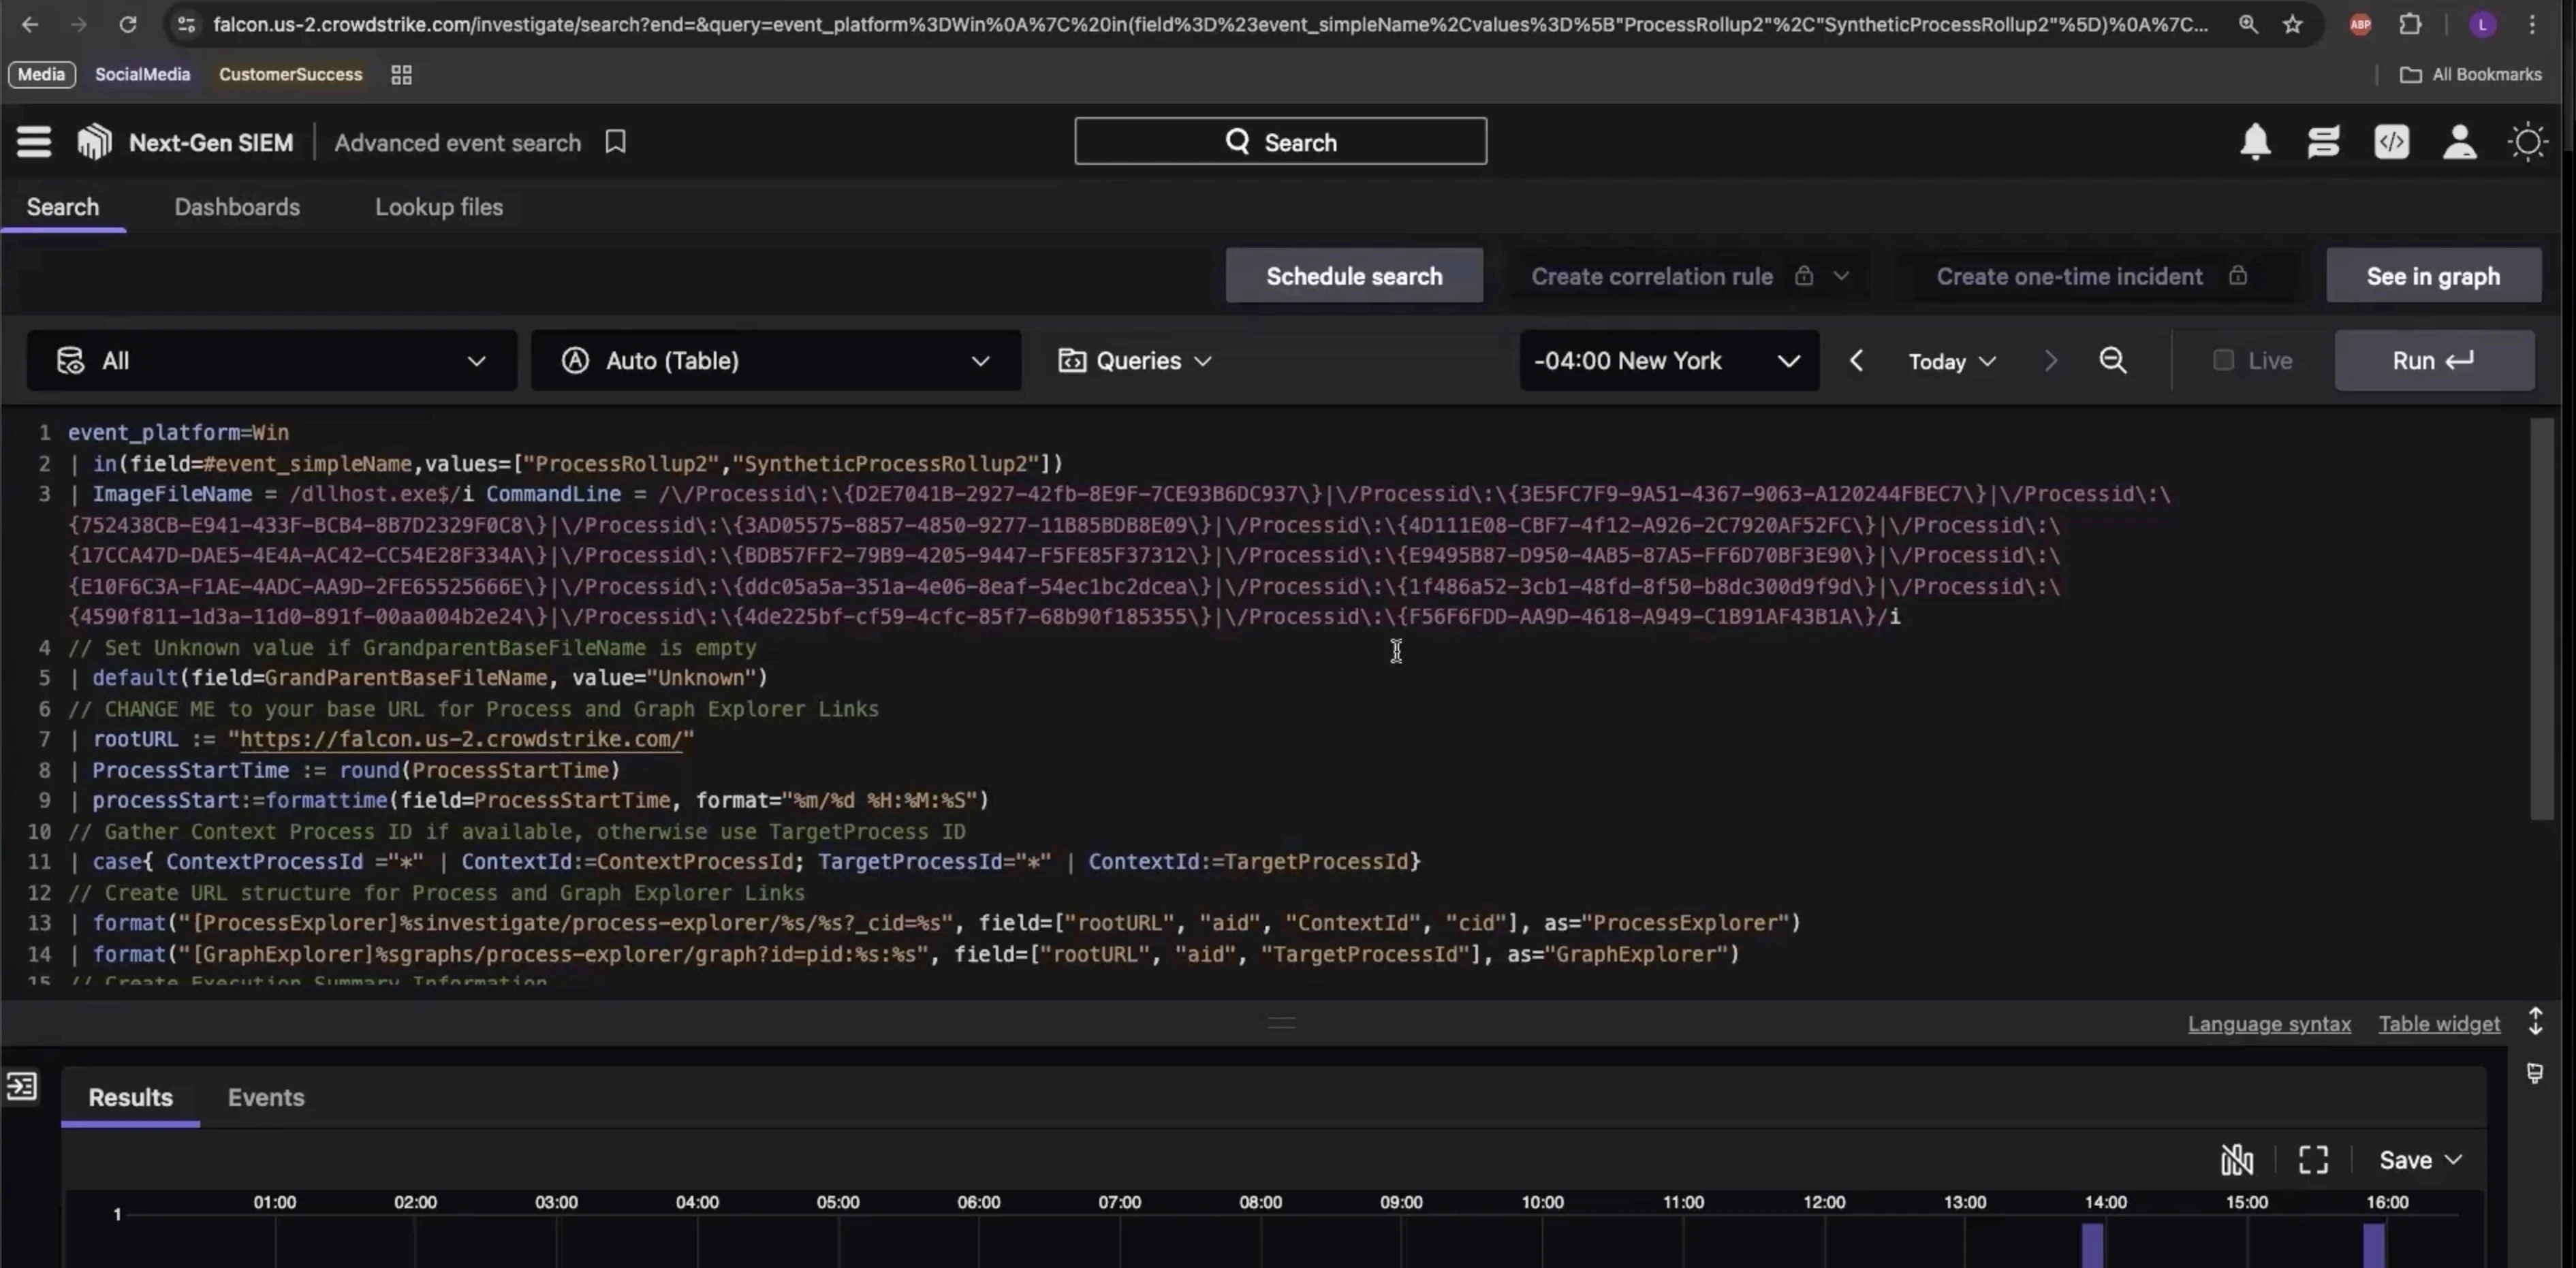Open the notifications bell
The width and height of the screenshot is (2576, 1268).
point(2255,142)
